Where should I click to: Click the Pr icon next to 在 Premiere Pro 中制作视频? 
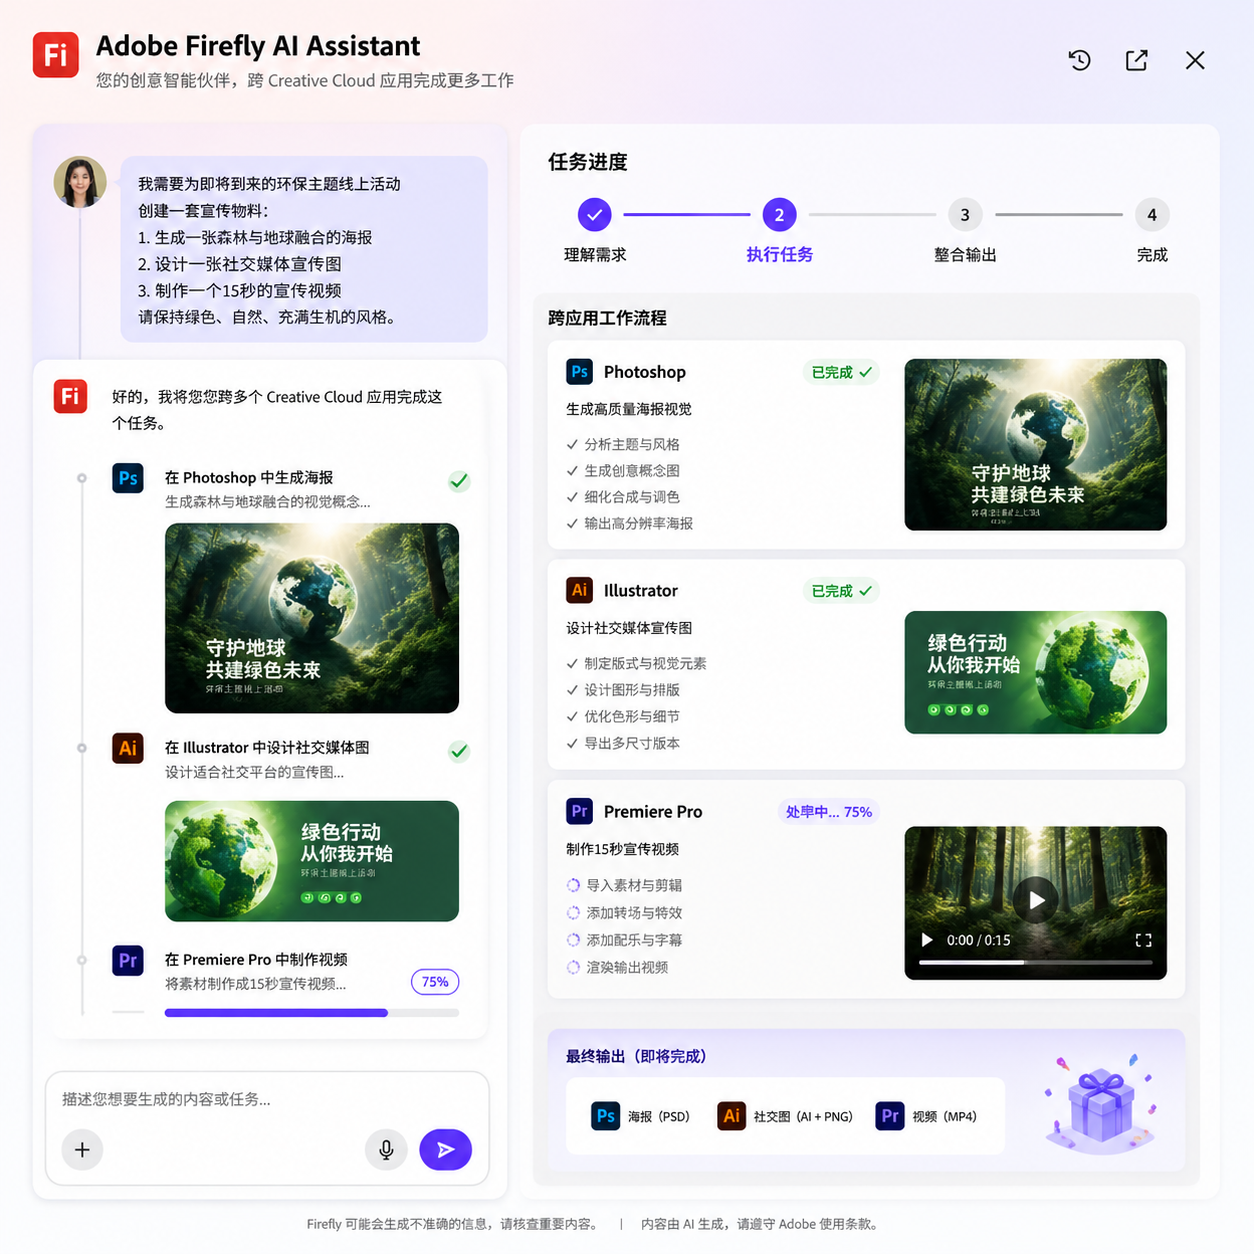coord(128,961)
